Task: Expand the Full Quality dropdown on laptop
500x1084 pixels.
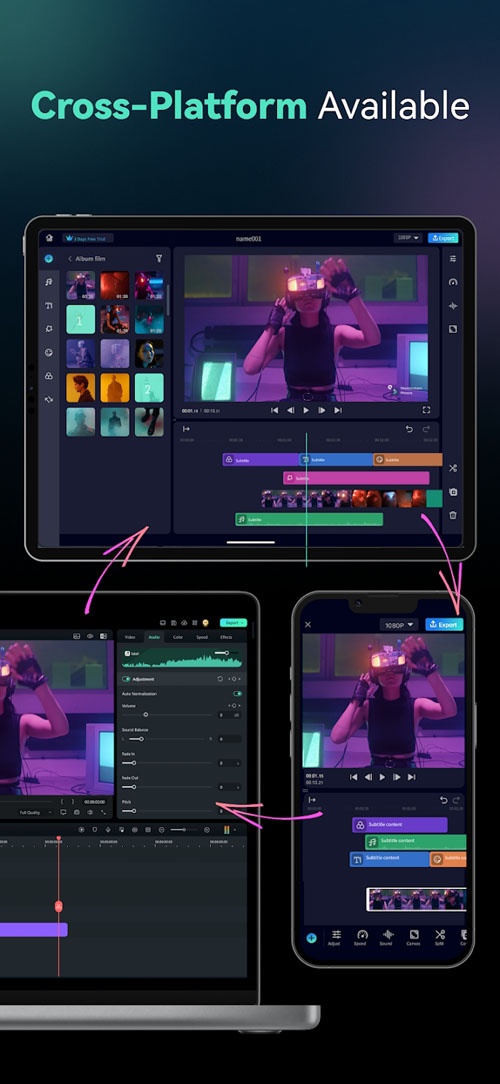Action: coord(36,812)
